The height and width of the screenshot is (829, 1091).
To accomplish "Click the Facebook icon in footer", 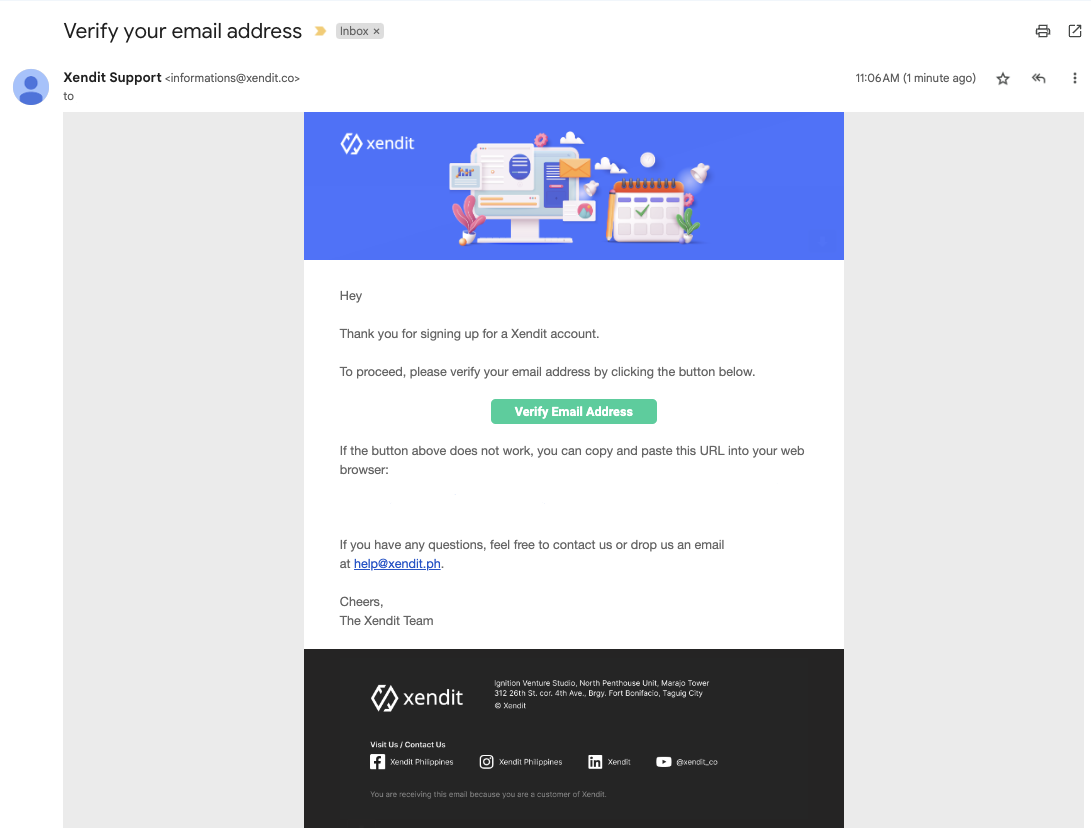I will point(378,762).
